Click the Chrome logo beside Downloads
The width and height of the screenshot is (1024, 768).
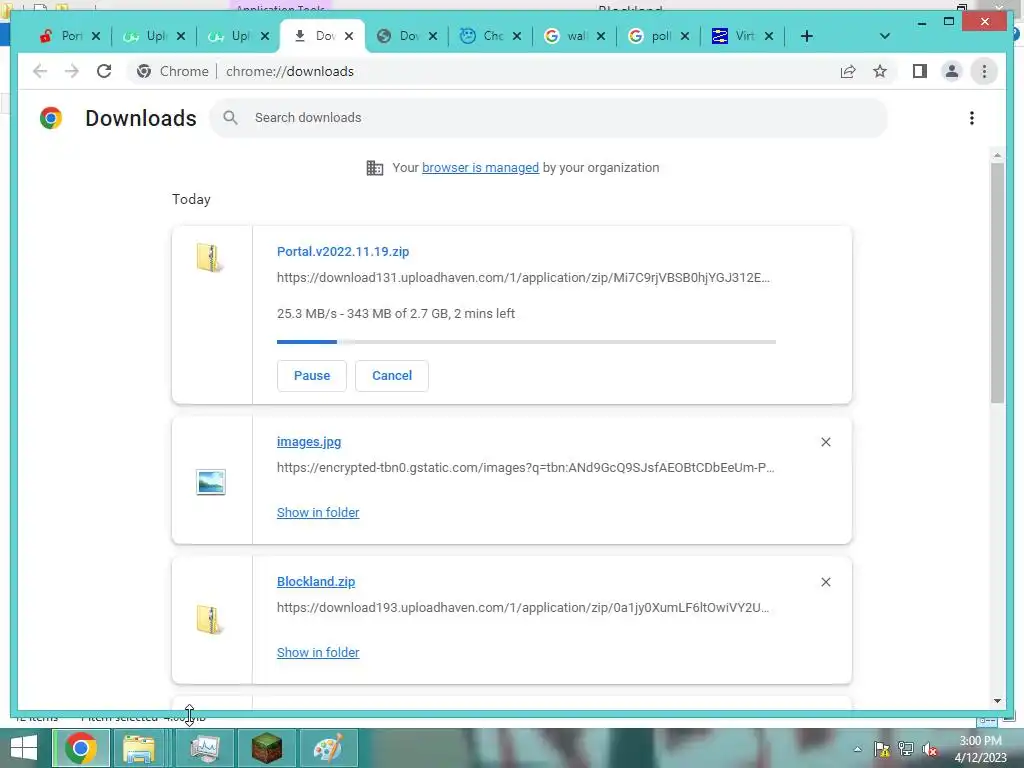(x=51, y=118)
